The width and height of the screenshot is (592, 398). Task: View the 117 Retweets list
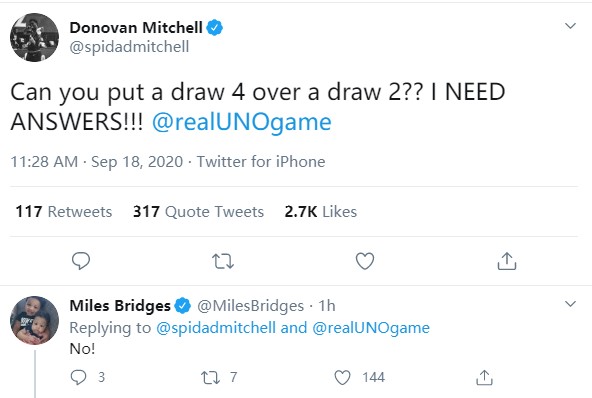pyautogui.click(x=64, y=211)
